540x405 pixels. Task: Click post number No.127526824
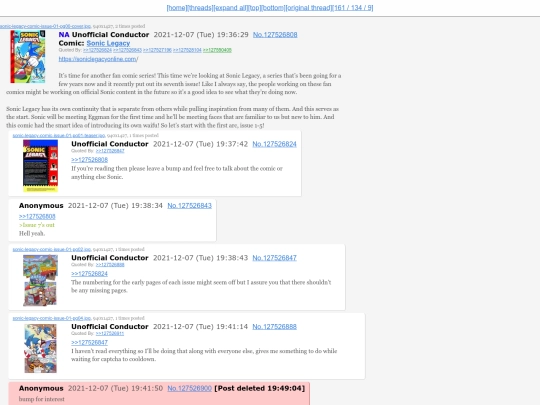point(274,144)
